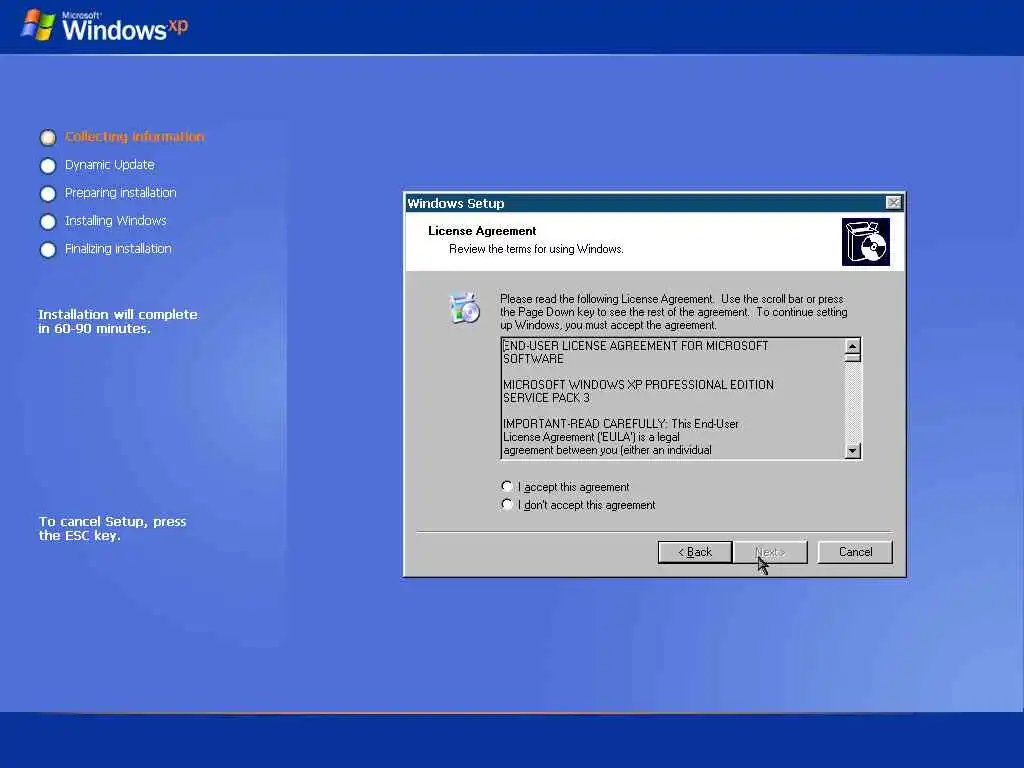
Task: Click "To cancel Setup, press the ESC key." text
Action: coord(112,528)
